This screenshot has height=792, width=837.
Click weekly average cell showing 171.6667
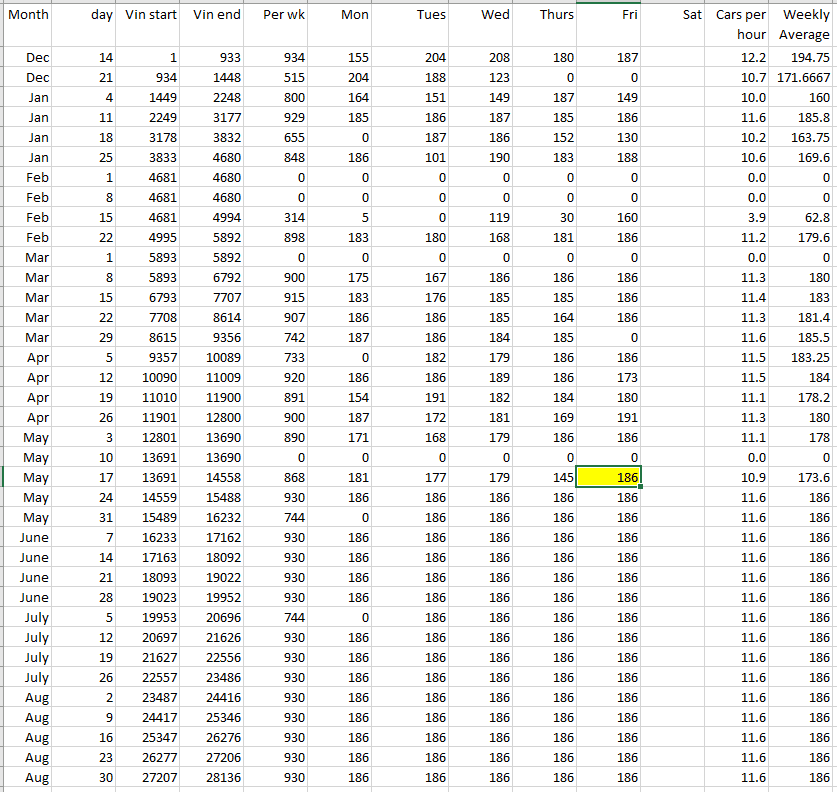point(804,78)
